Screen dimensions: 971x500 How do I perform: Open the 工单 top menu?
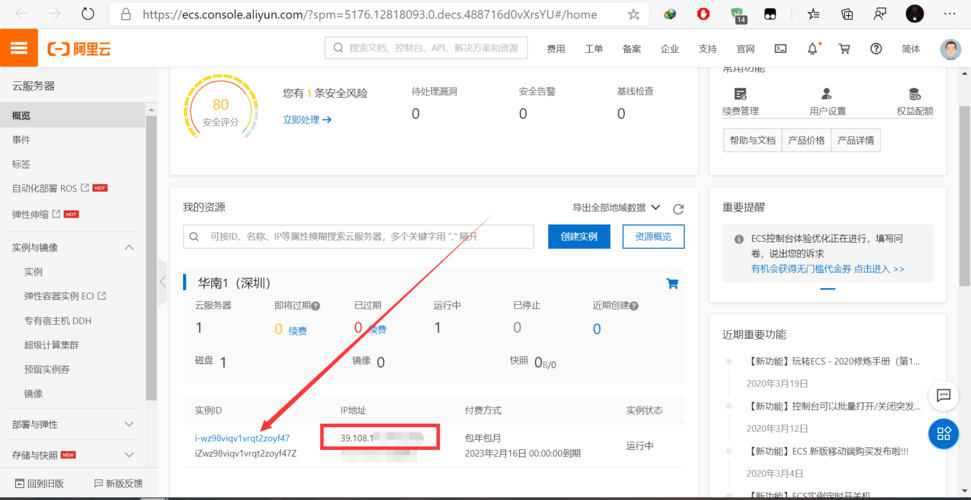[x=594, y=49]
